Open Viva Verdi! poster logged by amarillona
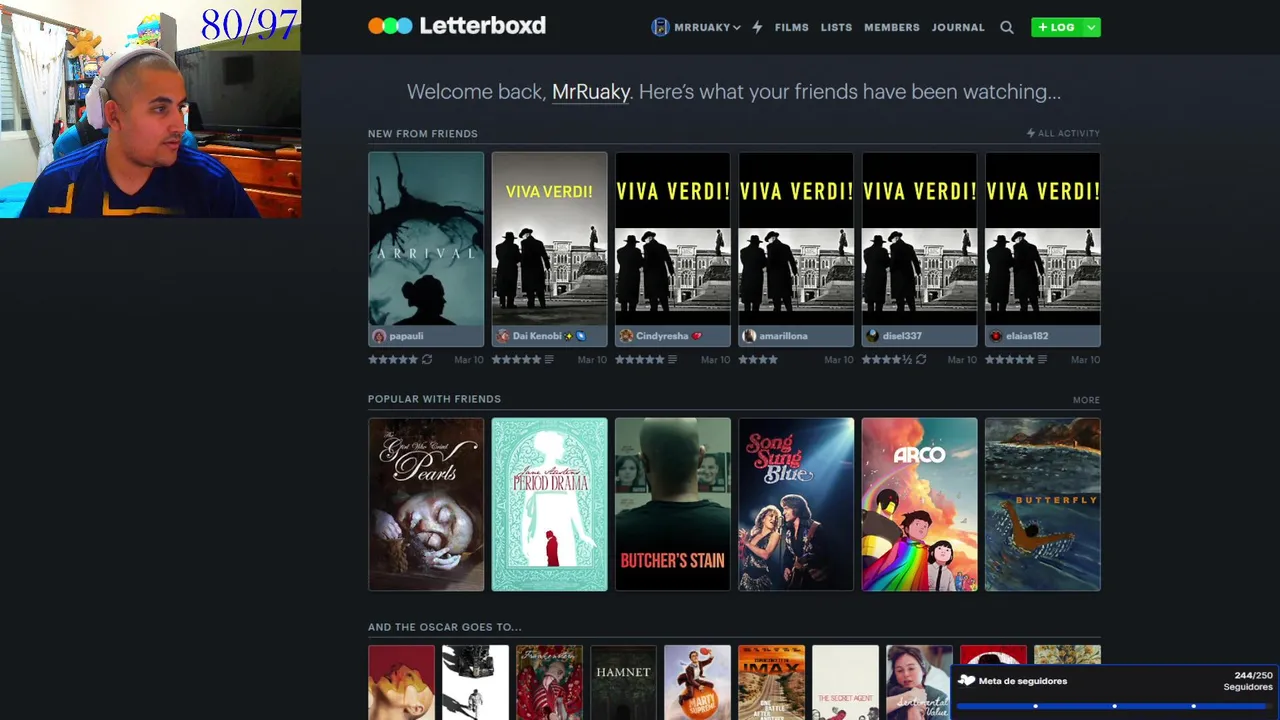The image size is (1280, 720). (x=796, y=238)
